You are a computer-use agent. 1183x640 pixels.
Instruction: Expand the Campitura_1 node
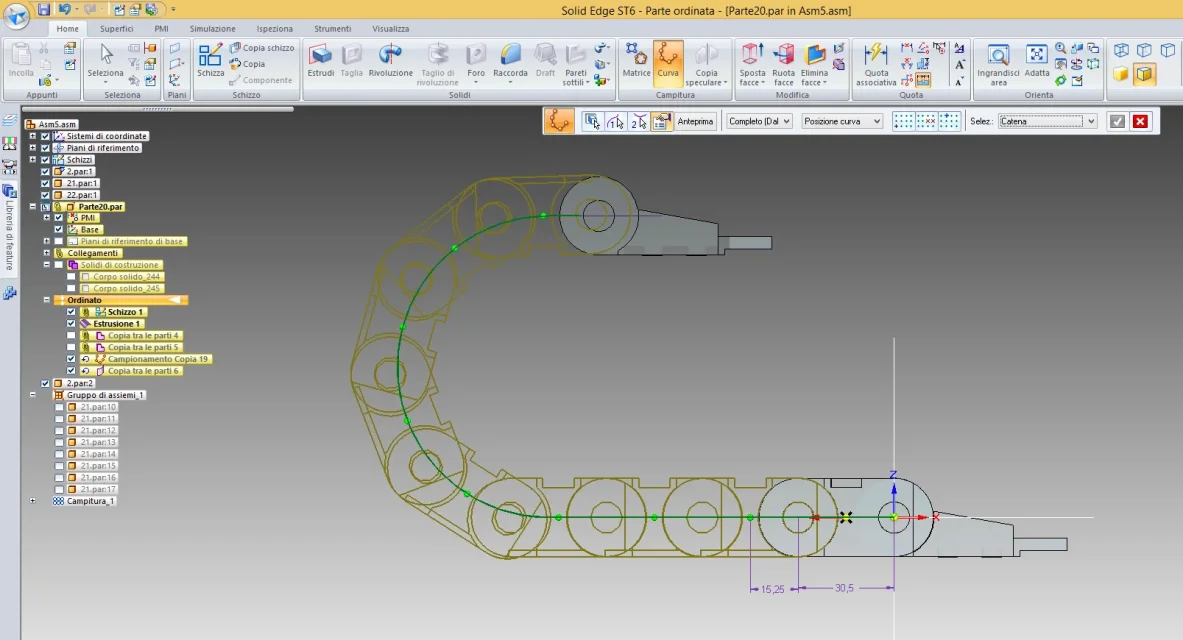[x=32, y=500]
